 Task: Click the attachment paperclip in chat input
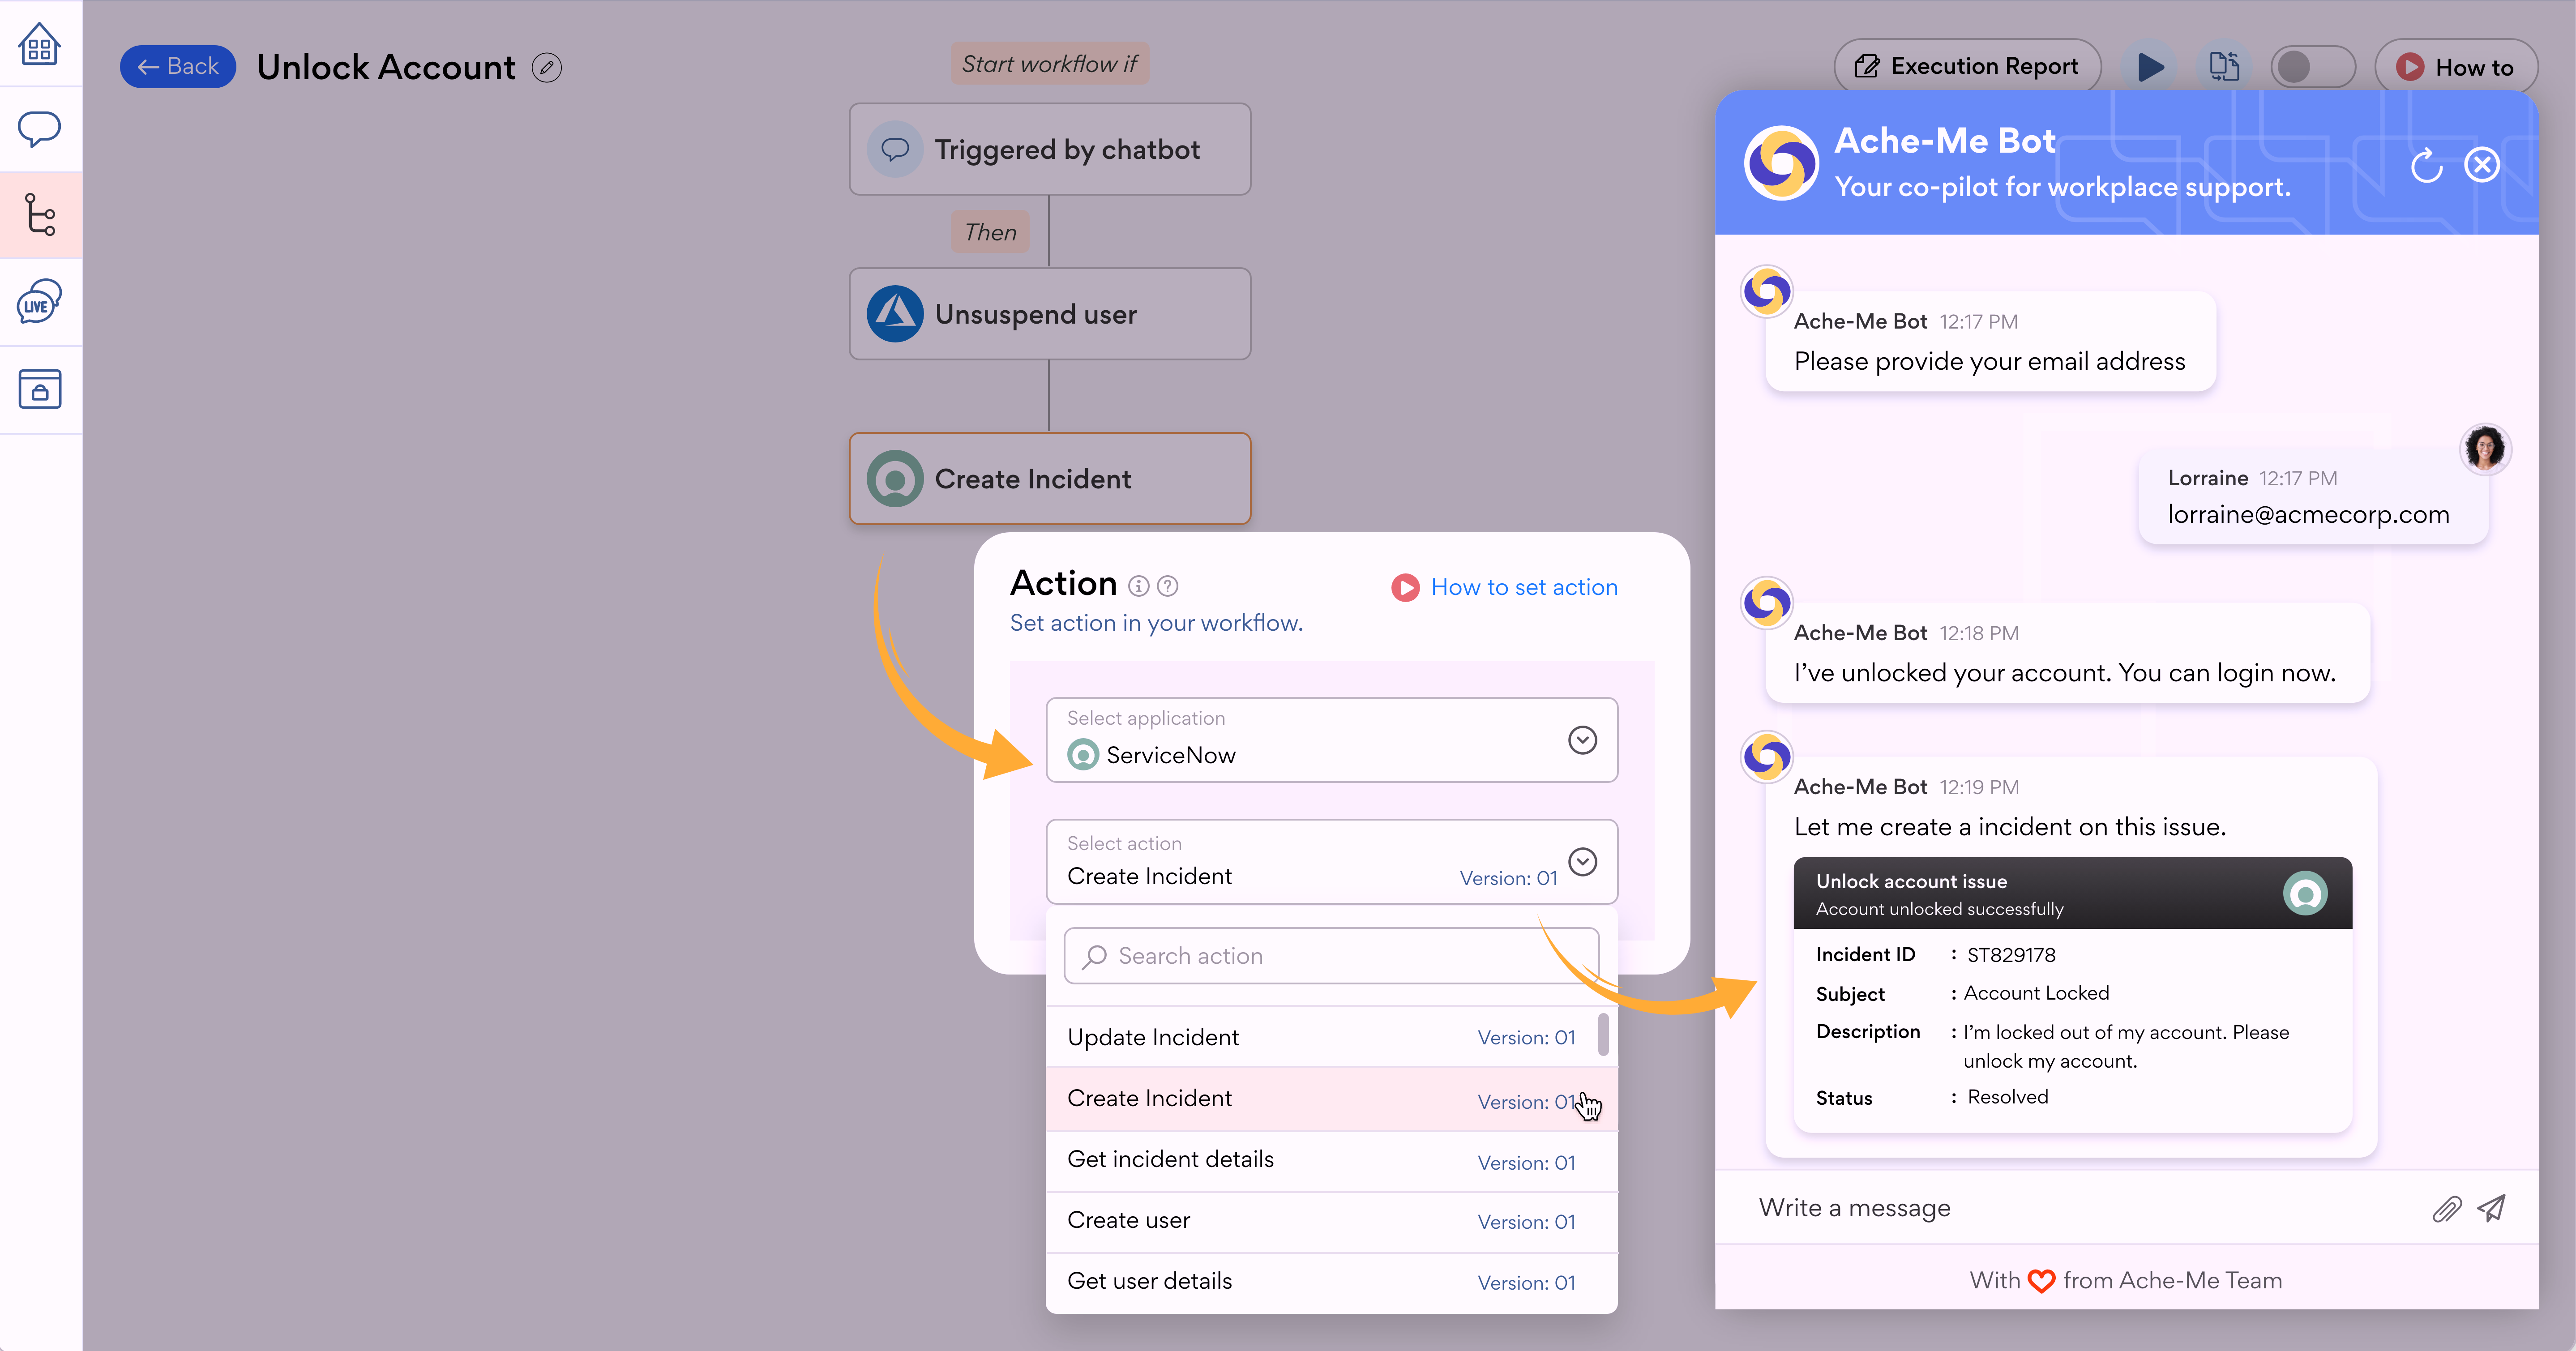[x=2447, y=1208]
